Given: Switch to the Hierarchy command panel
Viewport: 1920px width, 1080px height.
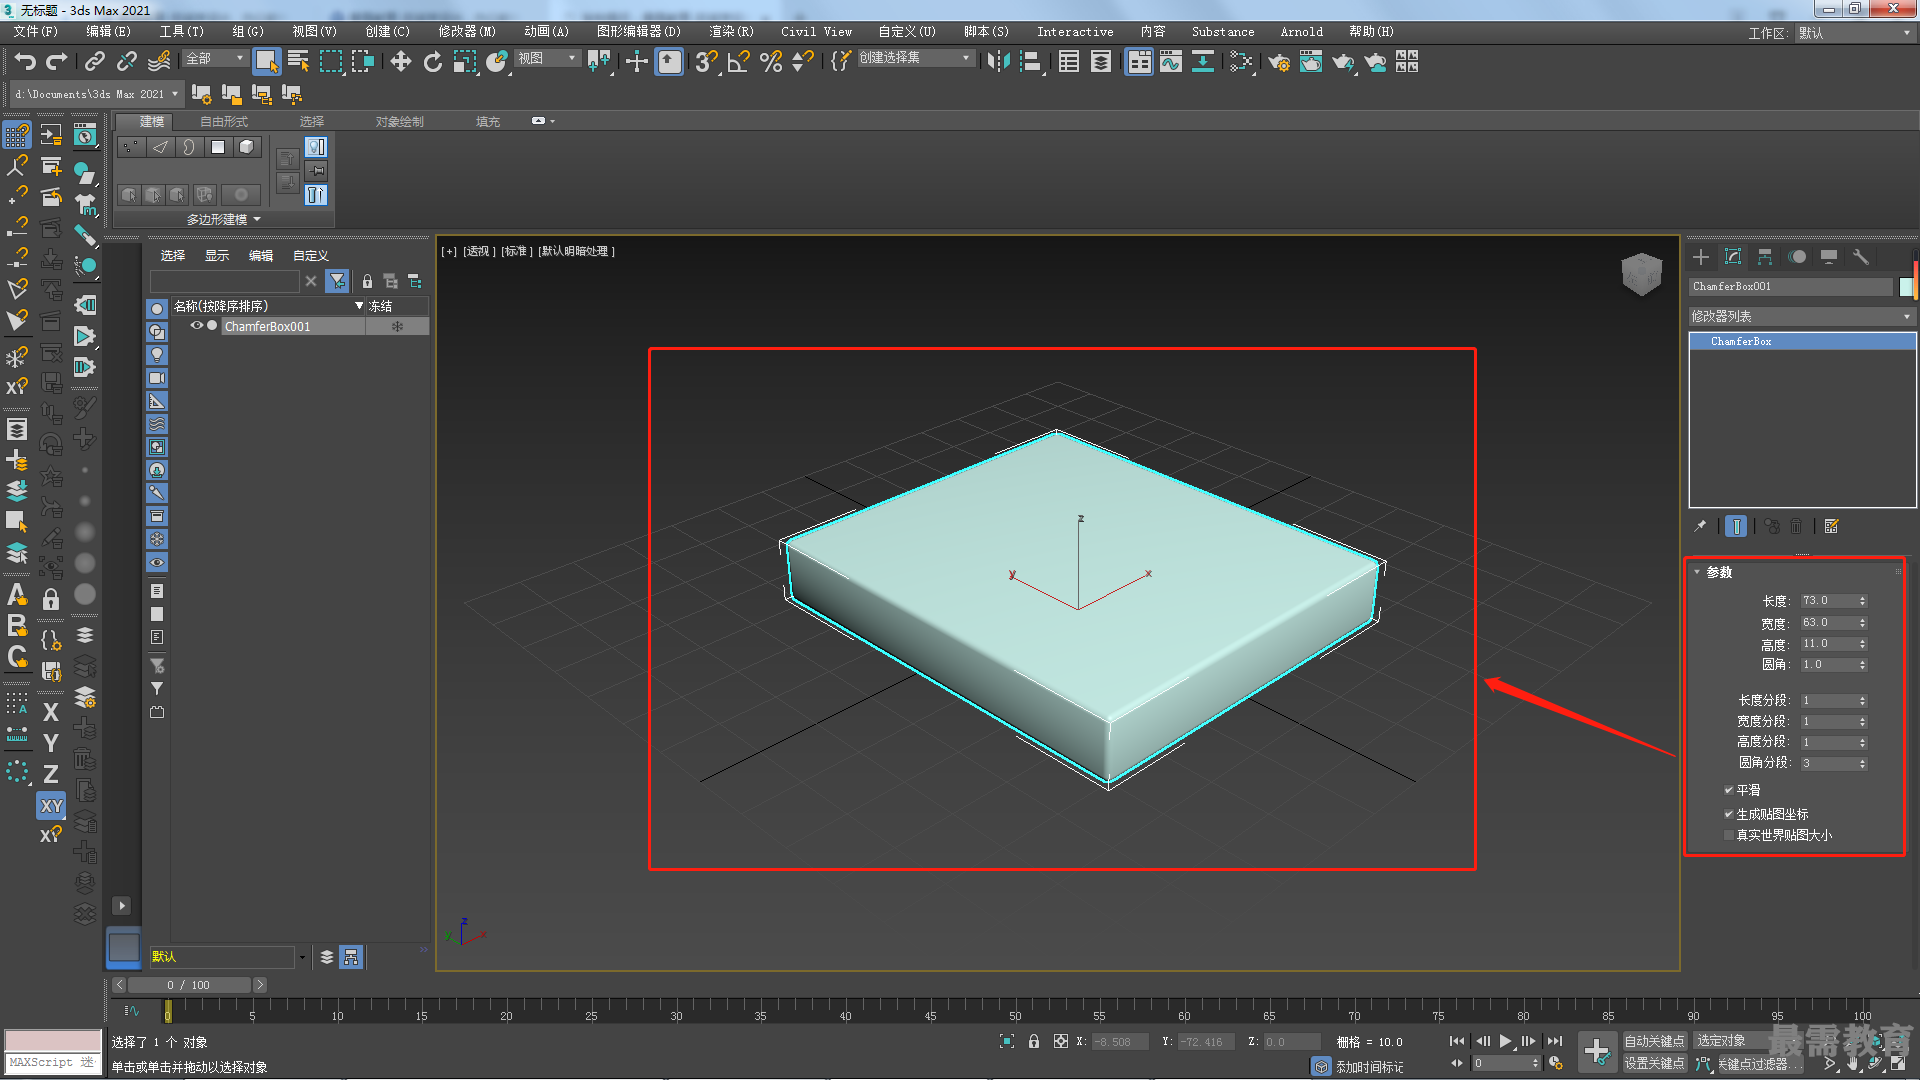Looking at the screenshot, I should 1765,257.
